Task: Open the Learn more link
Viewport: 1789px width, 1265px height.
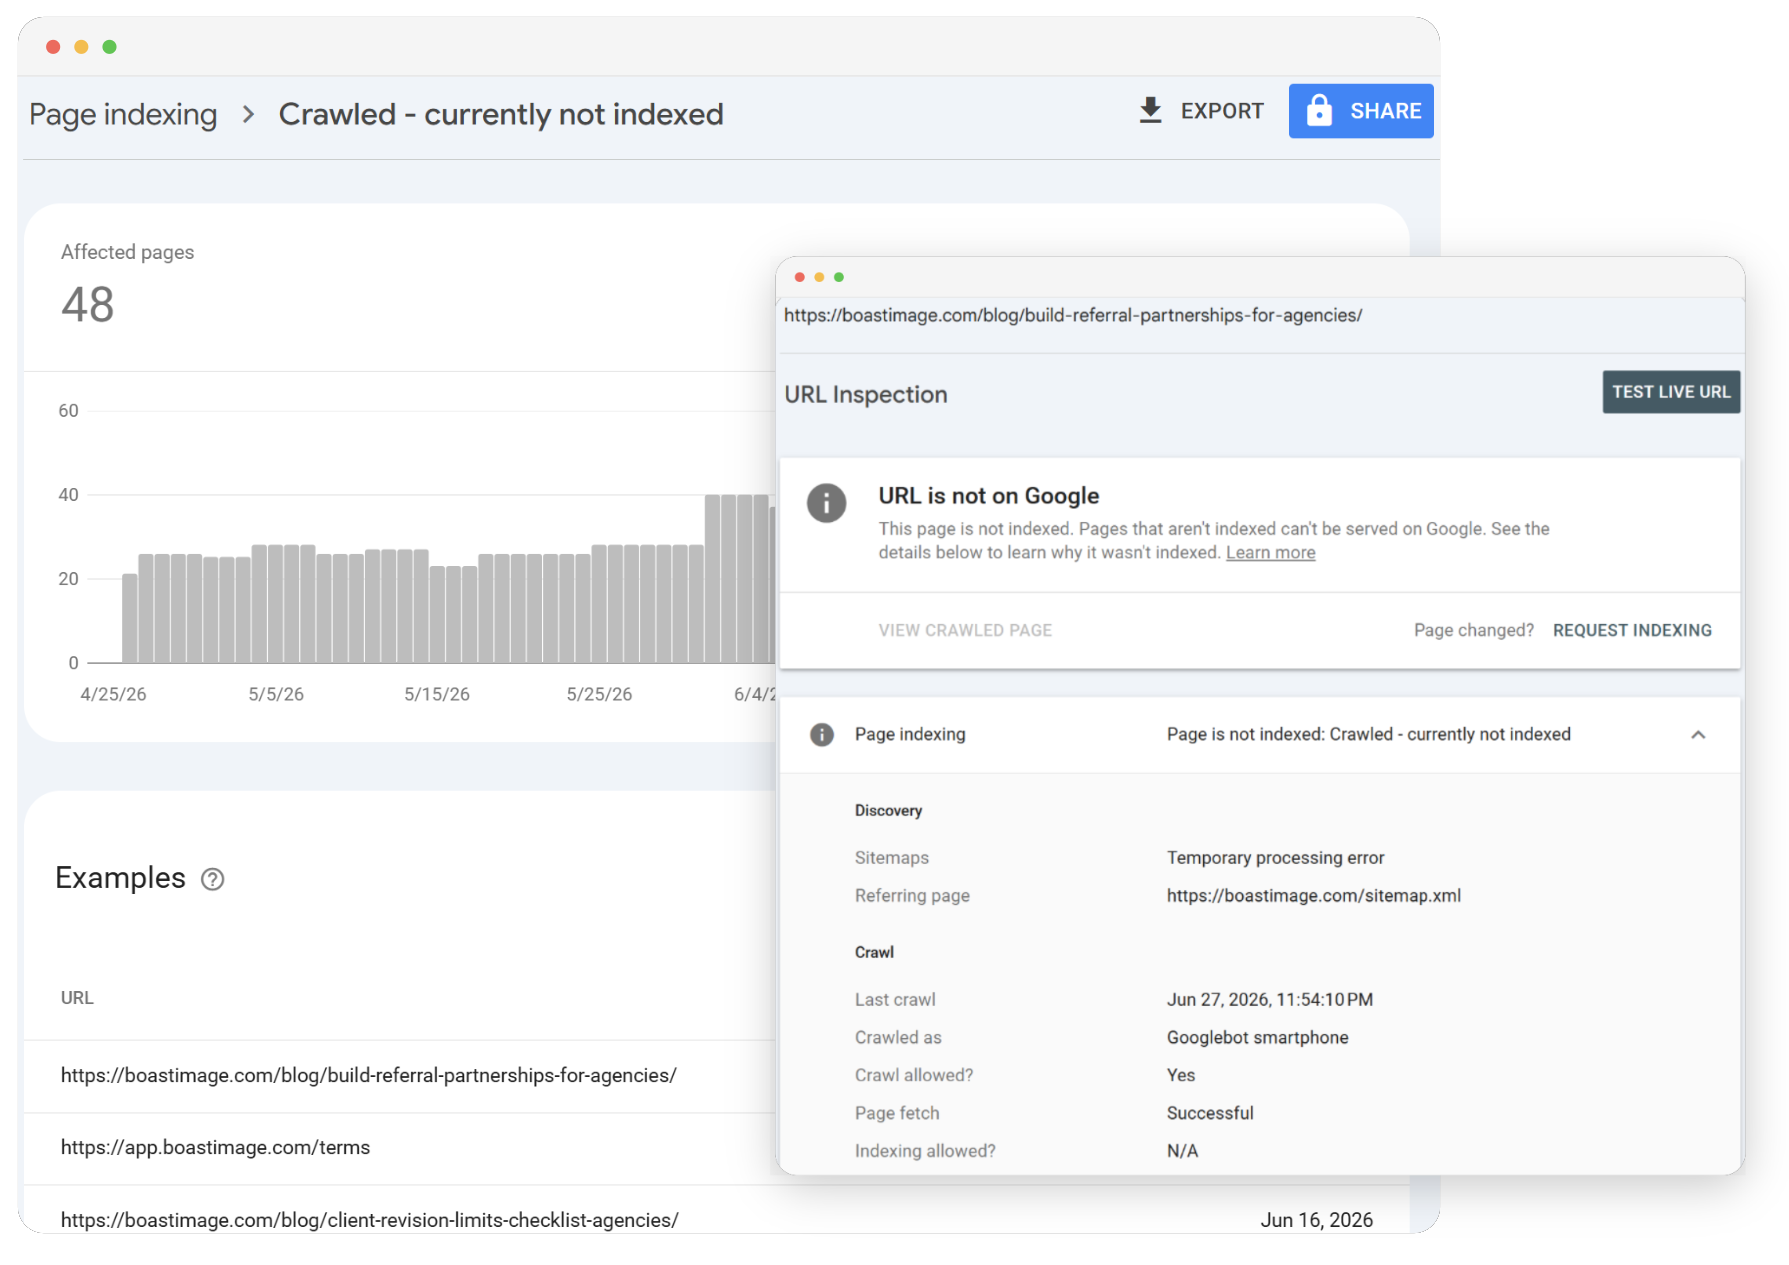Action: 1270,553
